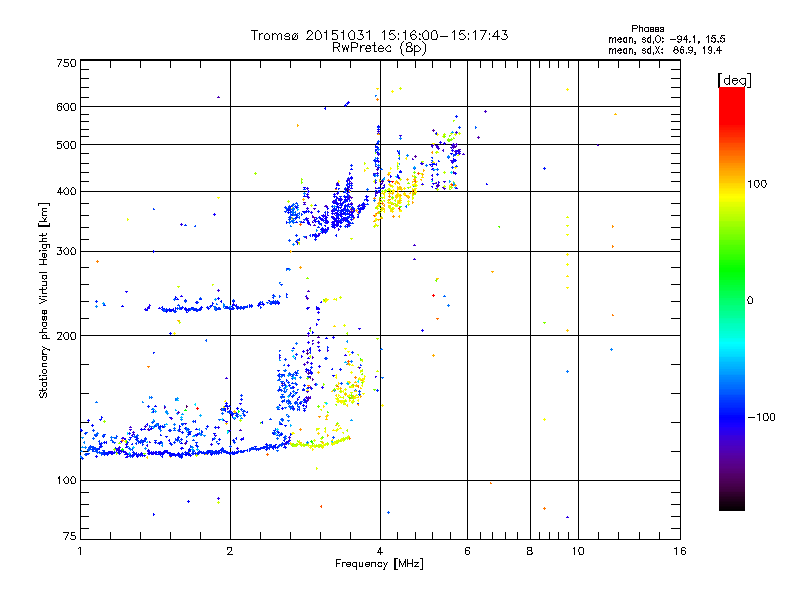Viewport: 800px width, 600px height.
Task: Click the '500' y-axis tick label
Action: tap(66, 145)
